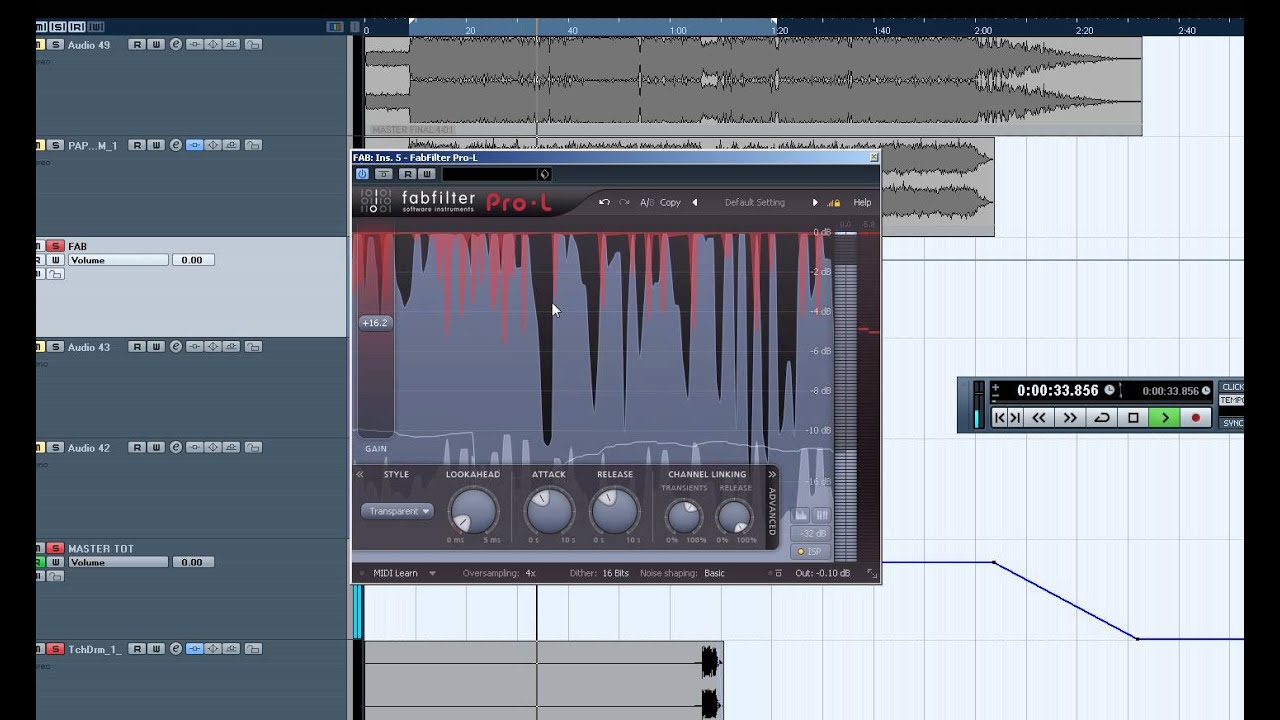Enable Read automation in the Pro-L plugin header

(x=408, y=174)
